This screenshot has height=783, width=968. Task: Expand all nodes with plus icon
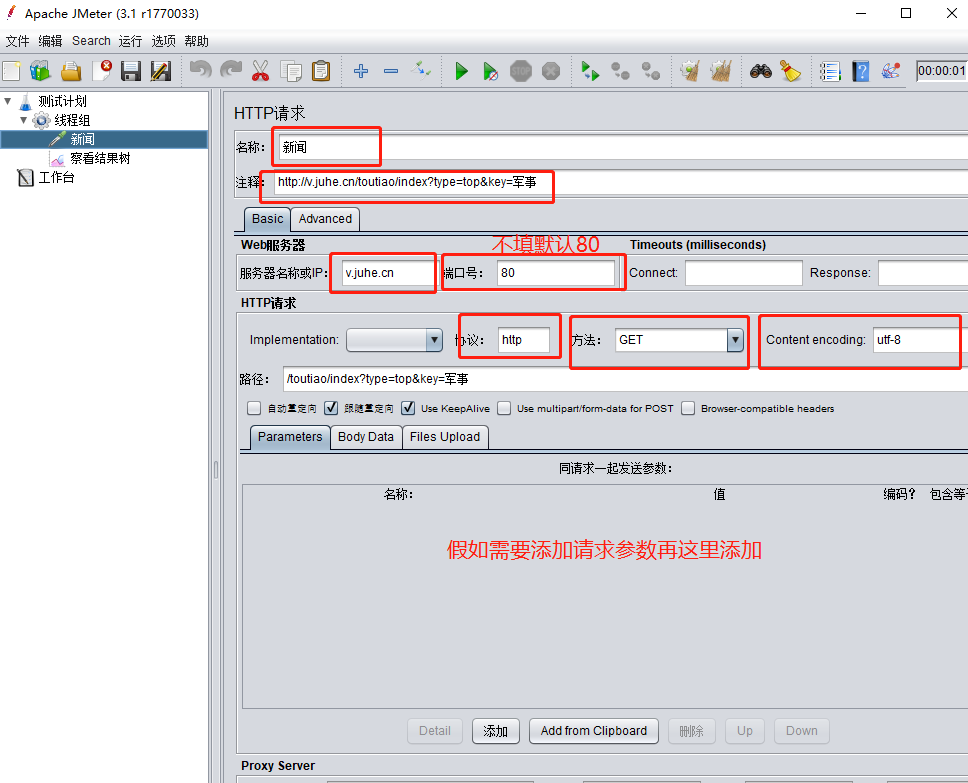pos(361,71)
